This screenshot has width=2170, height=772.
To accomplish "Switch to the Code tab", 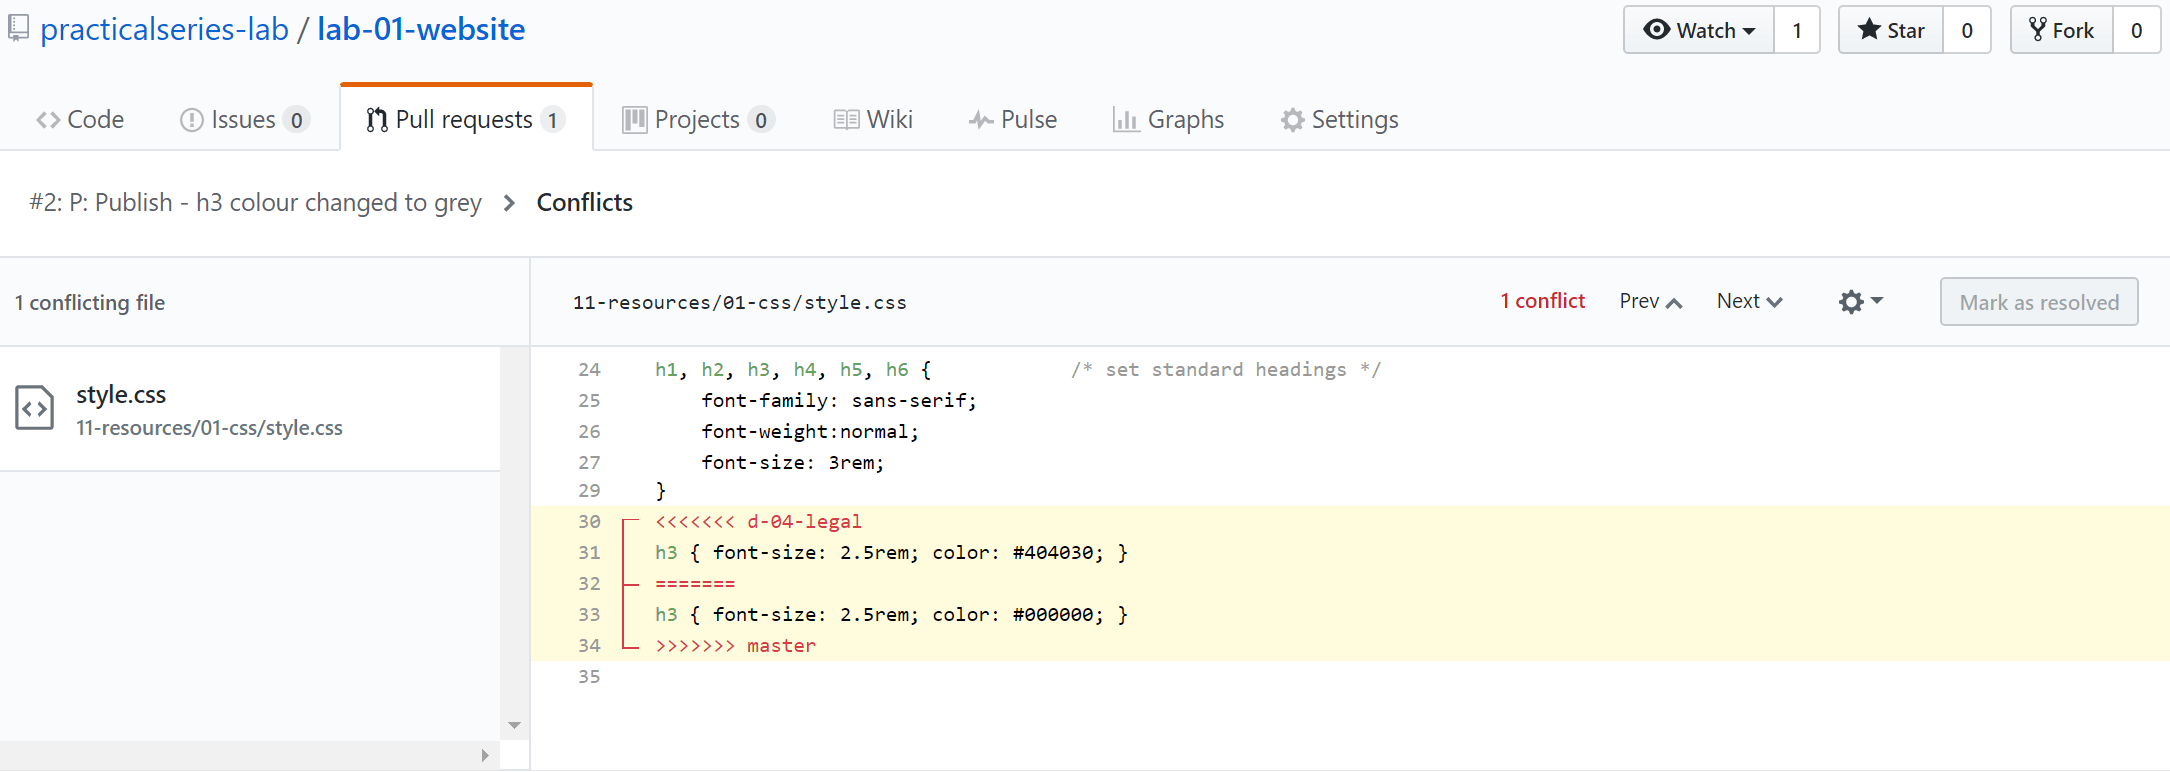I will pos(80,119).
